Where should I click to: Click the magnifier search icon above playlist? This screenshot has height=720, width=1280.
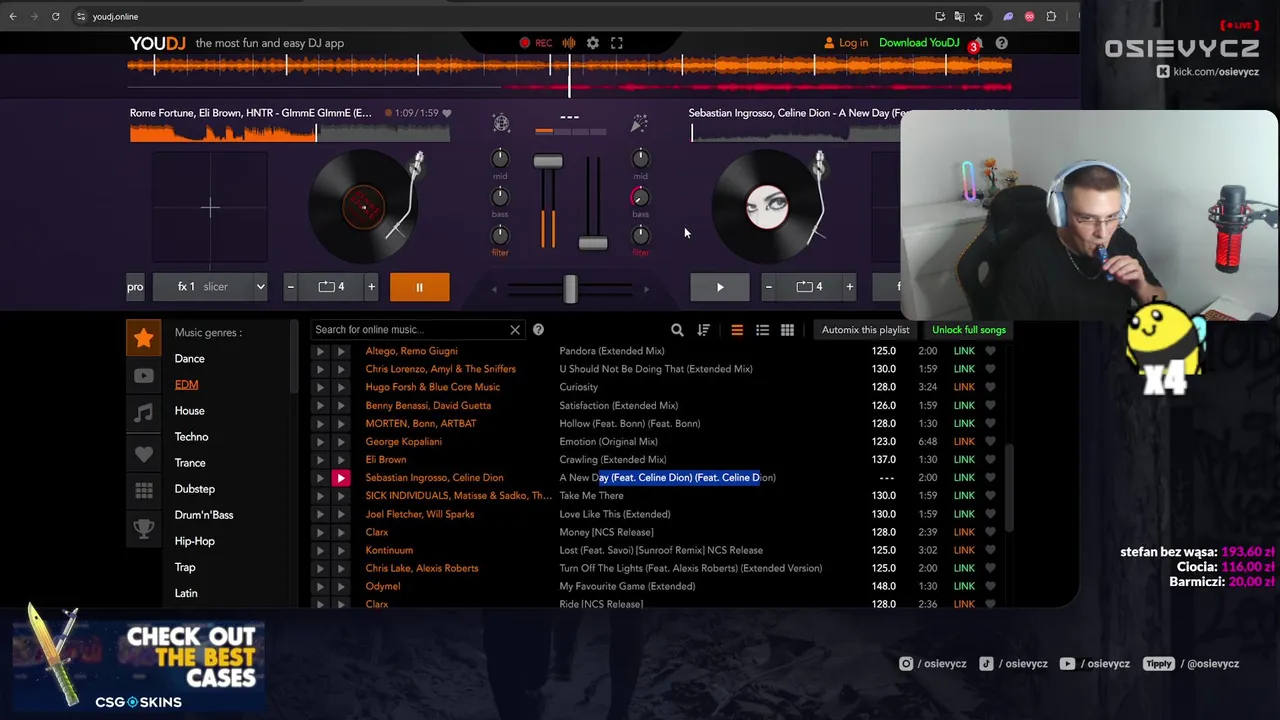[x=677, y=330]
